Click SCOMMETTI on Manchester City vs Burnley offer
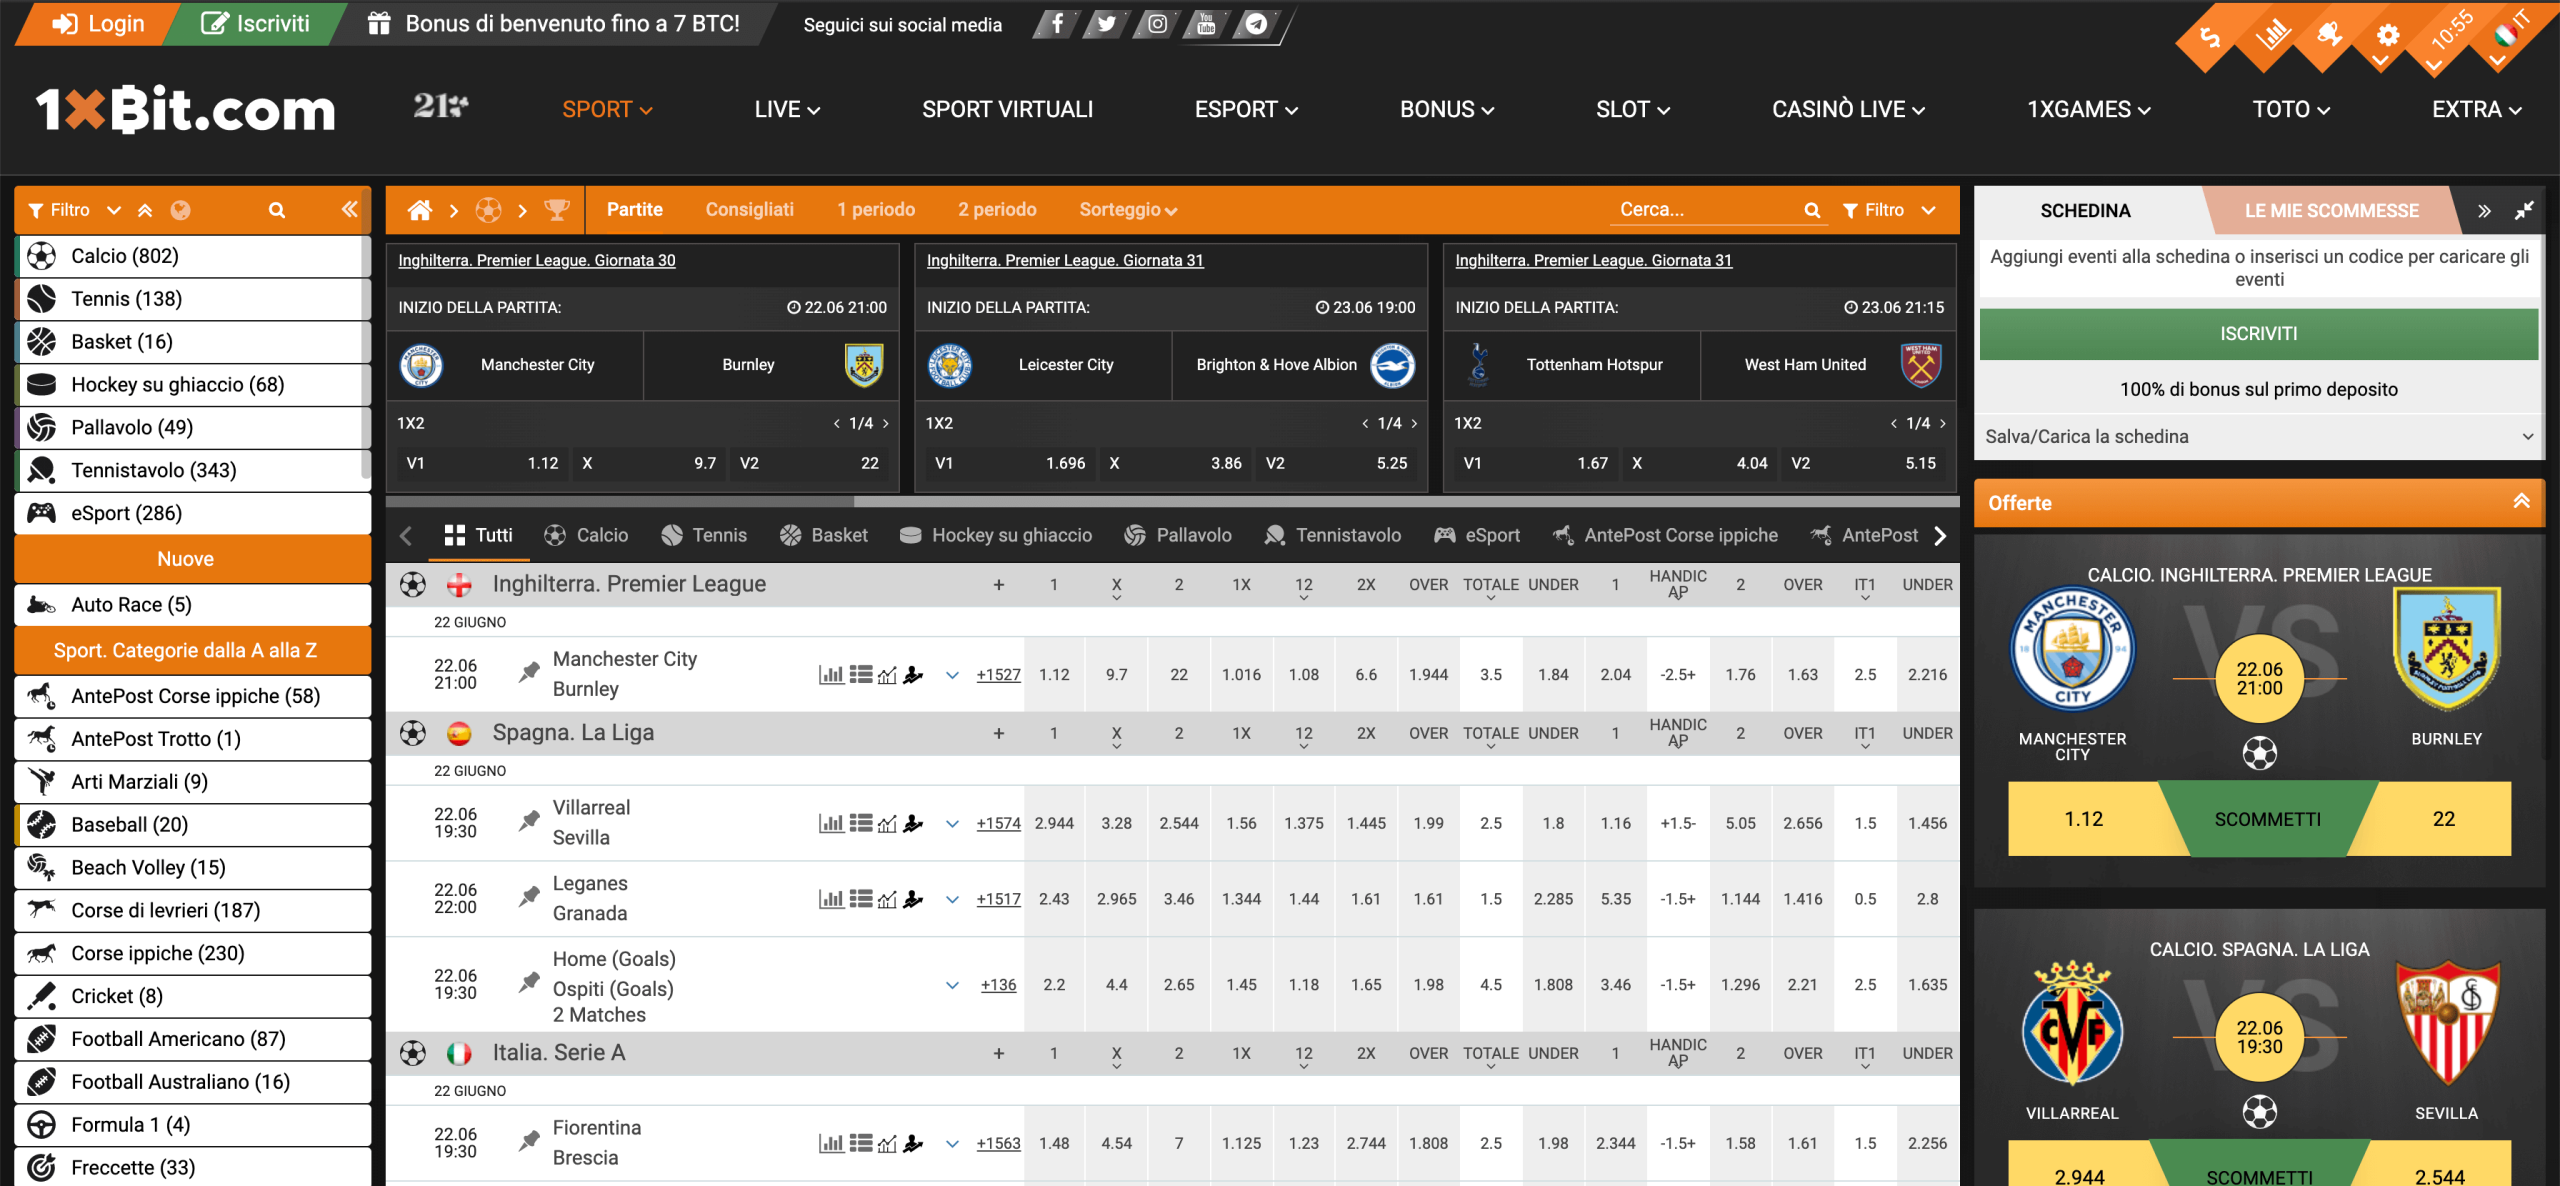This screenshot has height=1186, width=2560. pos(2267,820)
